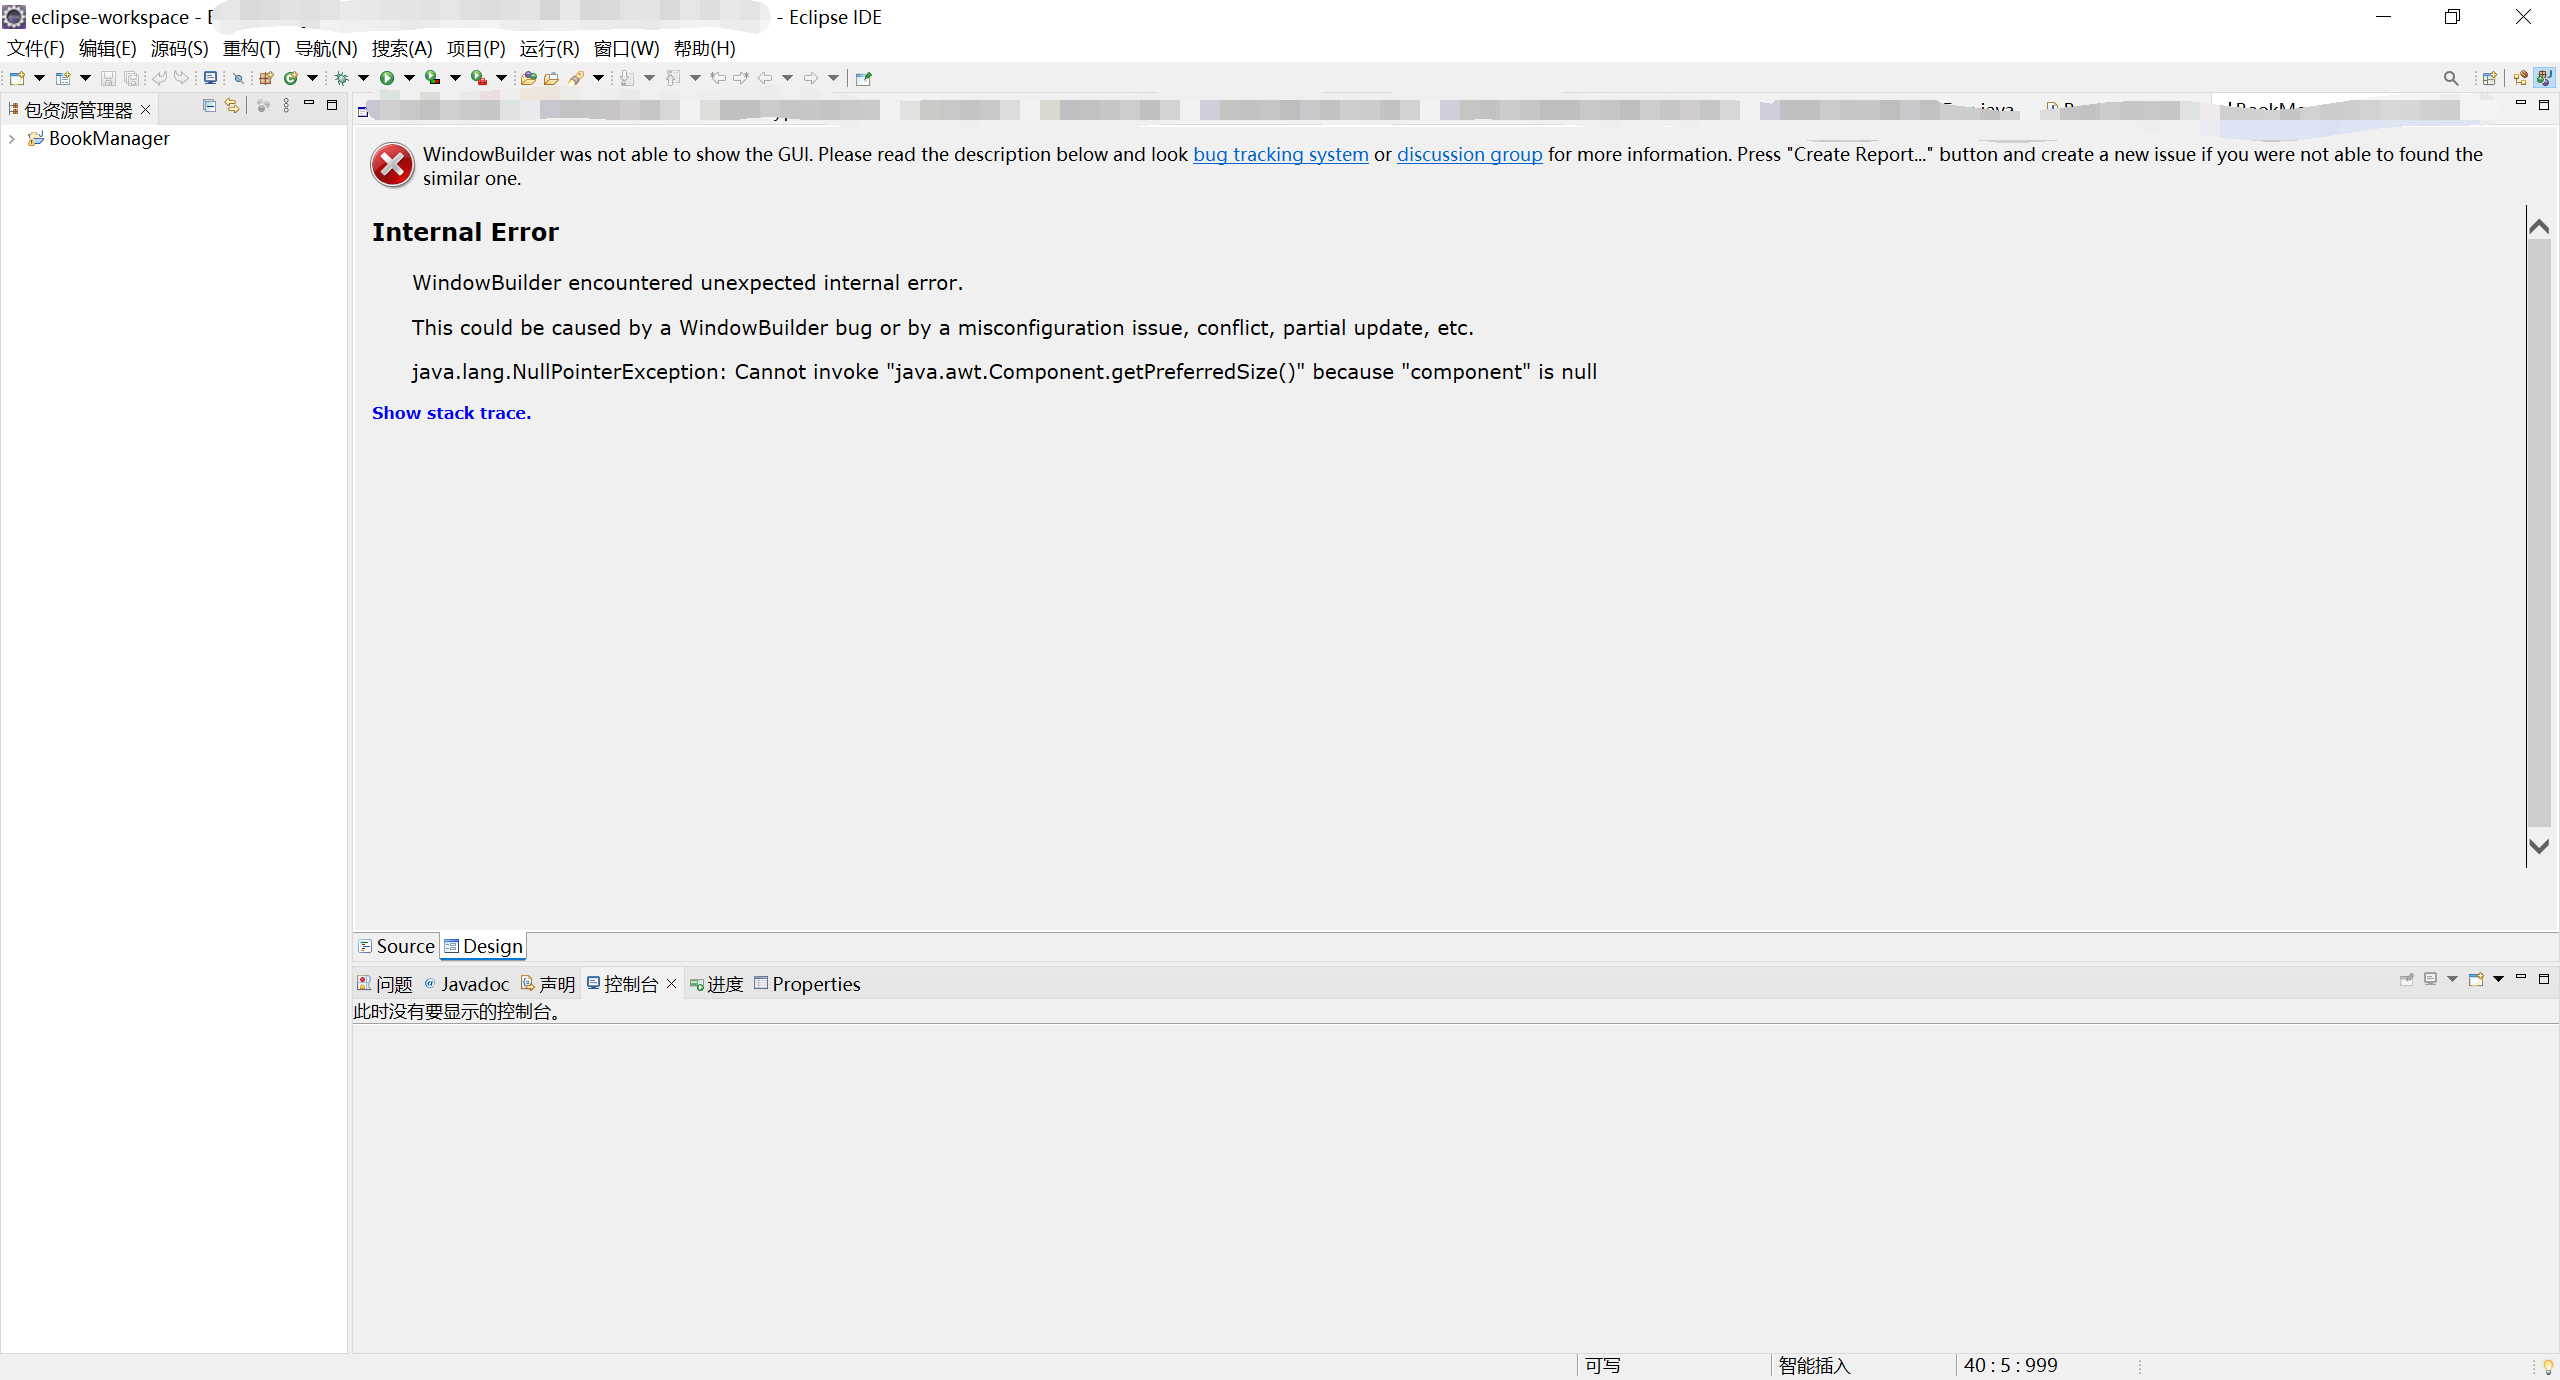
Task: Open the Javadoc view tab
Action: 467,984
